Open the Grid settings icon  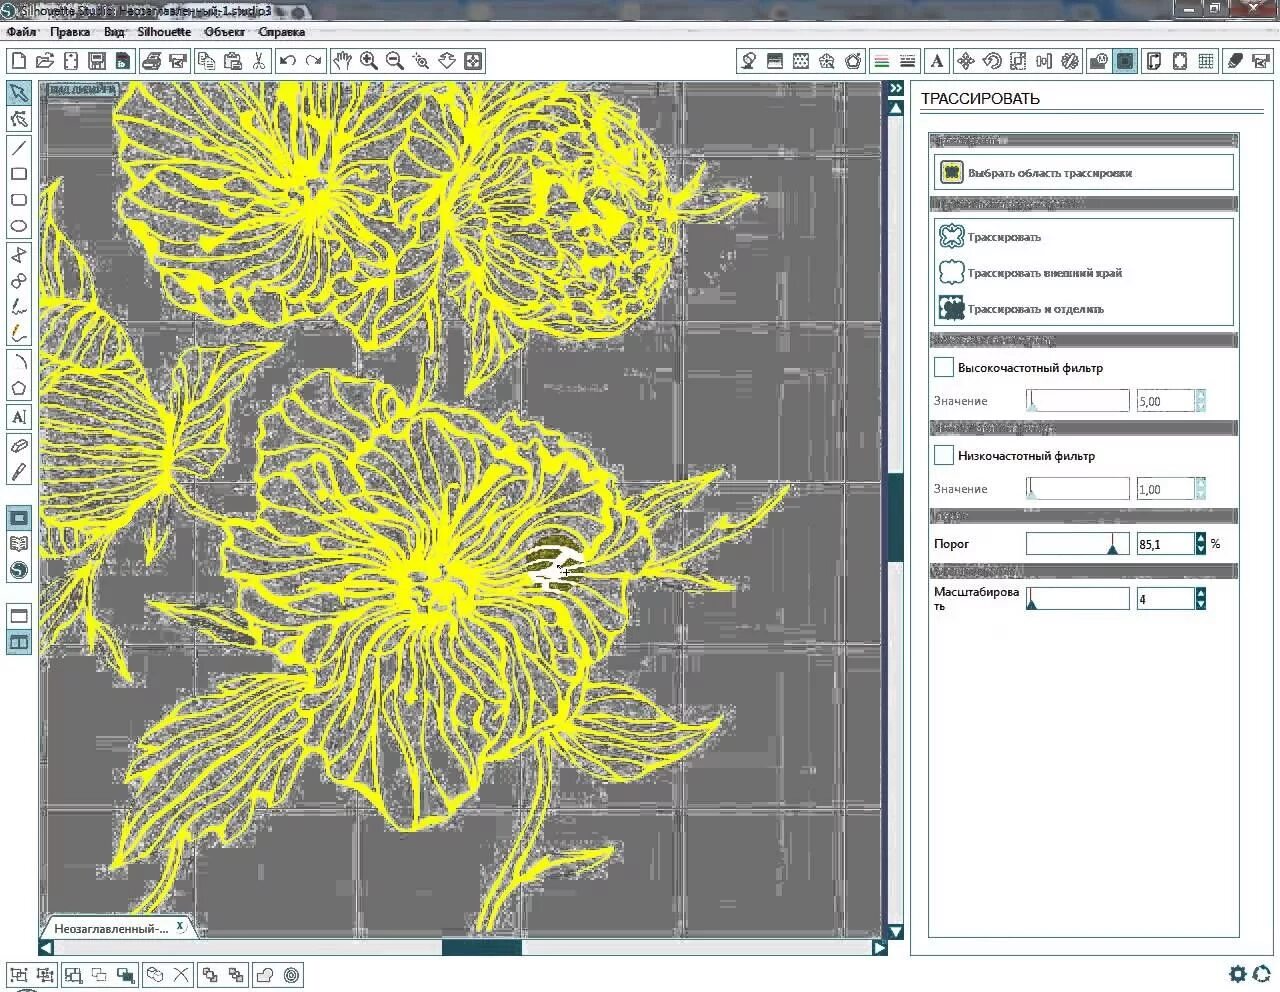1206,61
